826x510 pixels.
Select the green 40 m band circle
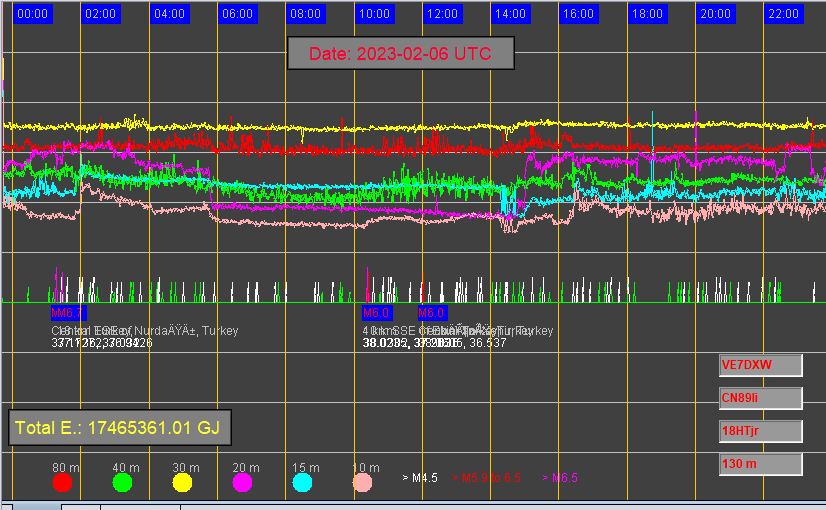click(123, 483)
